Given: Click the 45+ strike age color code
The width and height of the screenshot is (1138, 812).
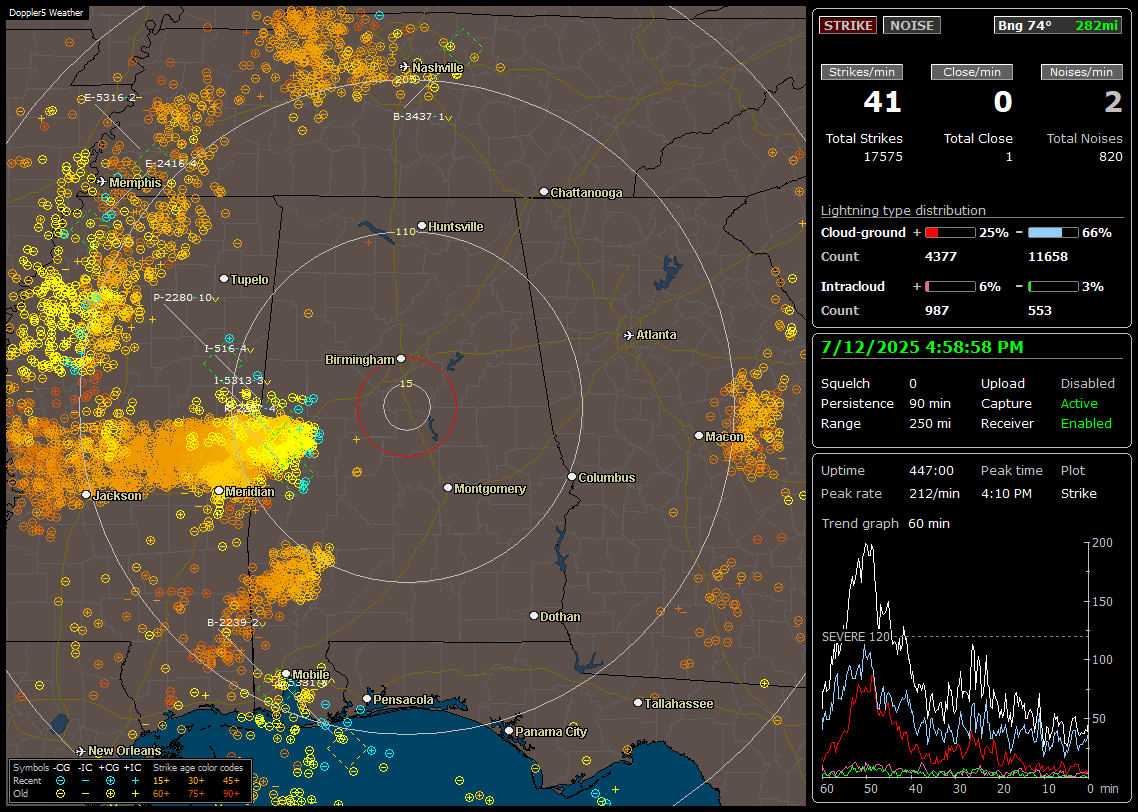Looking at the screenshot, I should coord(231,781).
